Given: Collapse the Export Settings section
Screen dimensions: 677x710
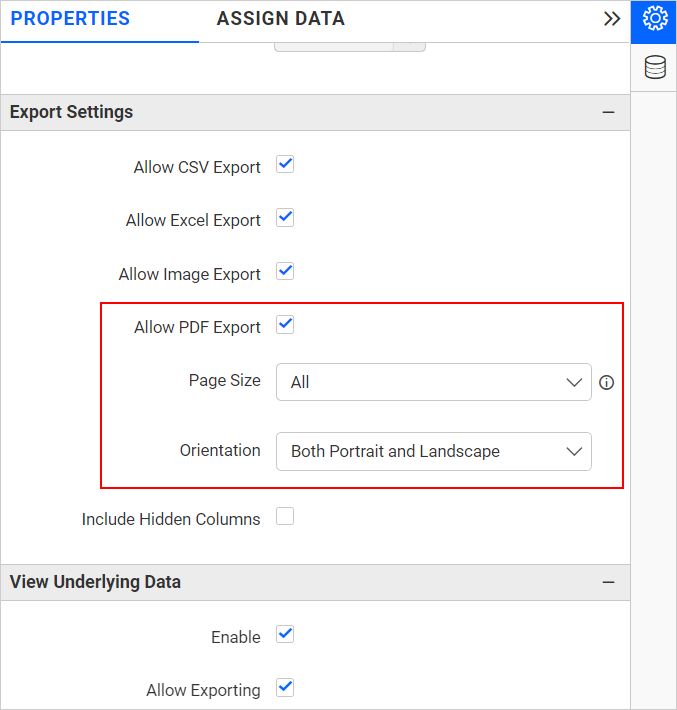Looking at the screenshot, I should (609, 112).
